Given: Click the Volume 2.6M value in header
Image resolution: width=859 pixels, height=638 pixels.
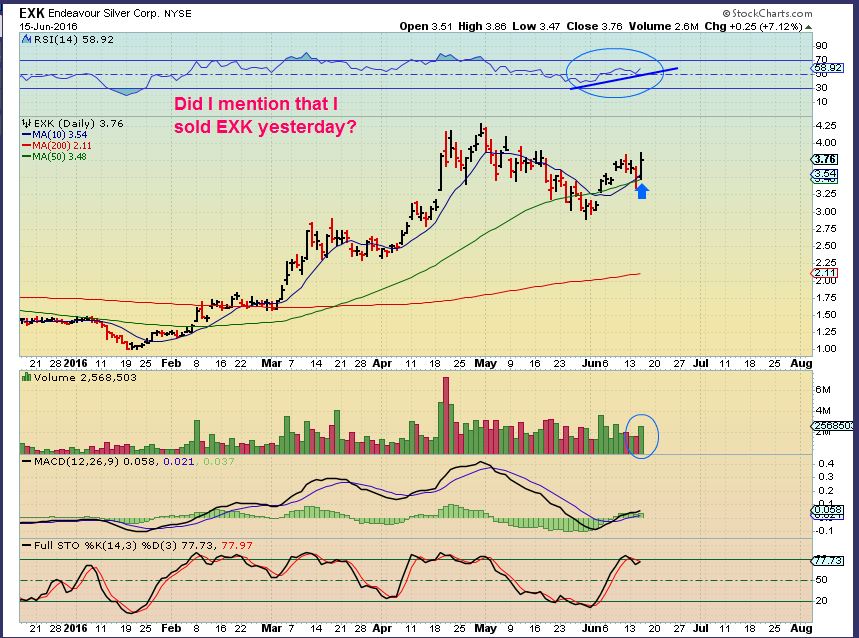Looking at the screenshot, I should 663,26.
